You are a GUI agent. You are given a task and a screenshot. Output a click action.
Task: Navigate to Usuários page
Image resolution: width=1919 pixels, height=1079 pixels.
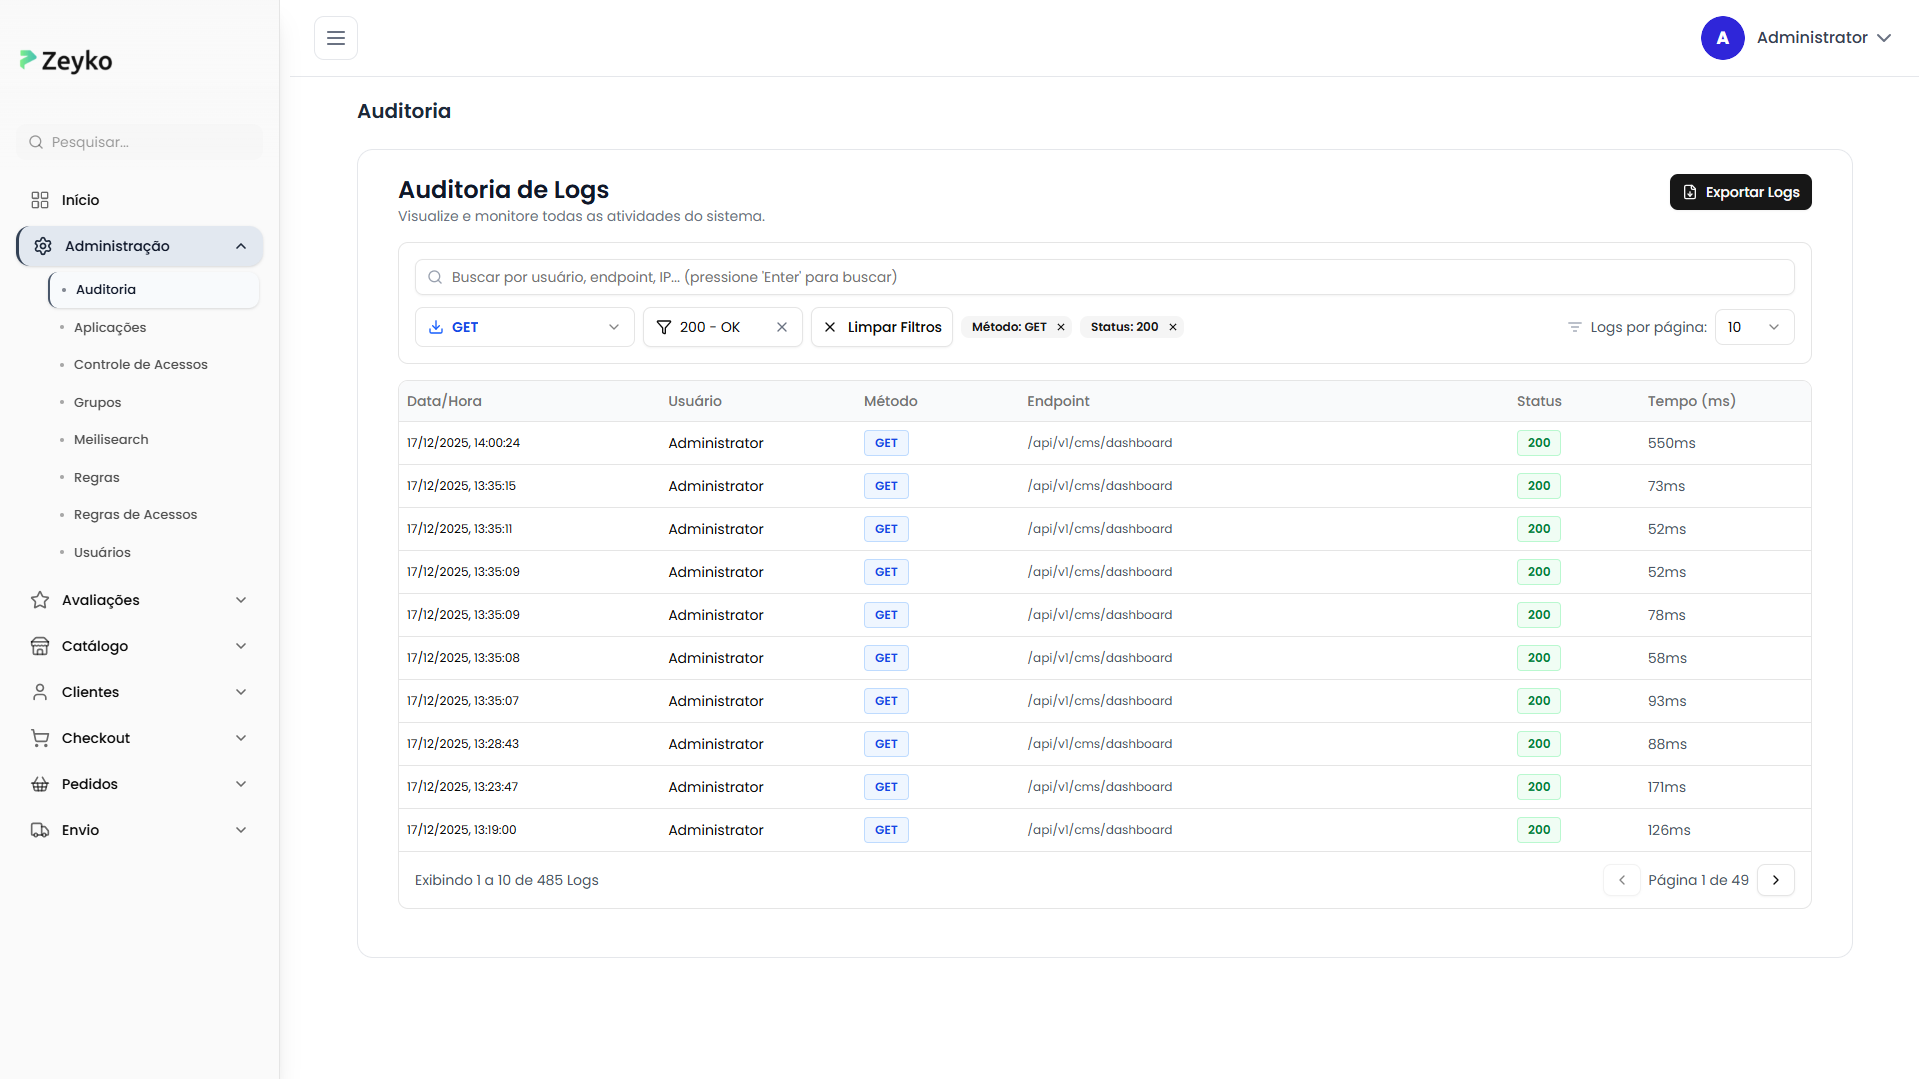coord(102,553)
